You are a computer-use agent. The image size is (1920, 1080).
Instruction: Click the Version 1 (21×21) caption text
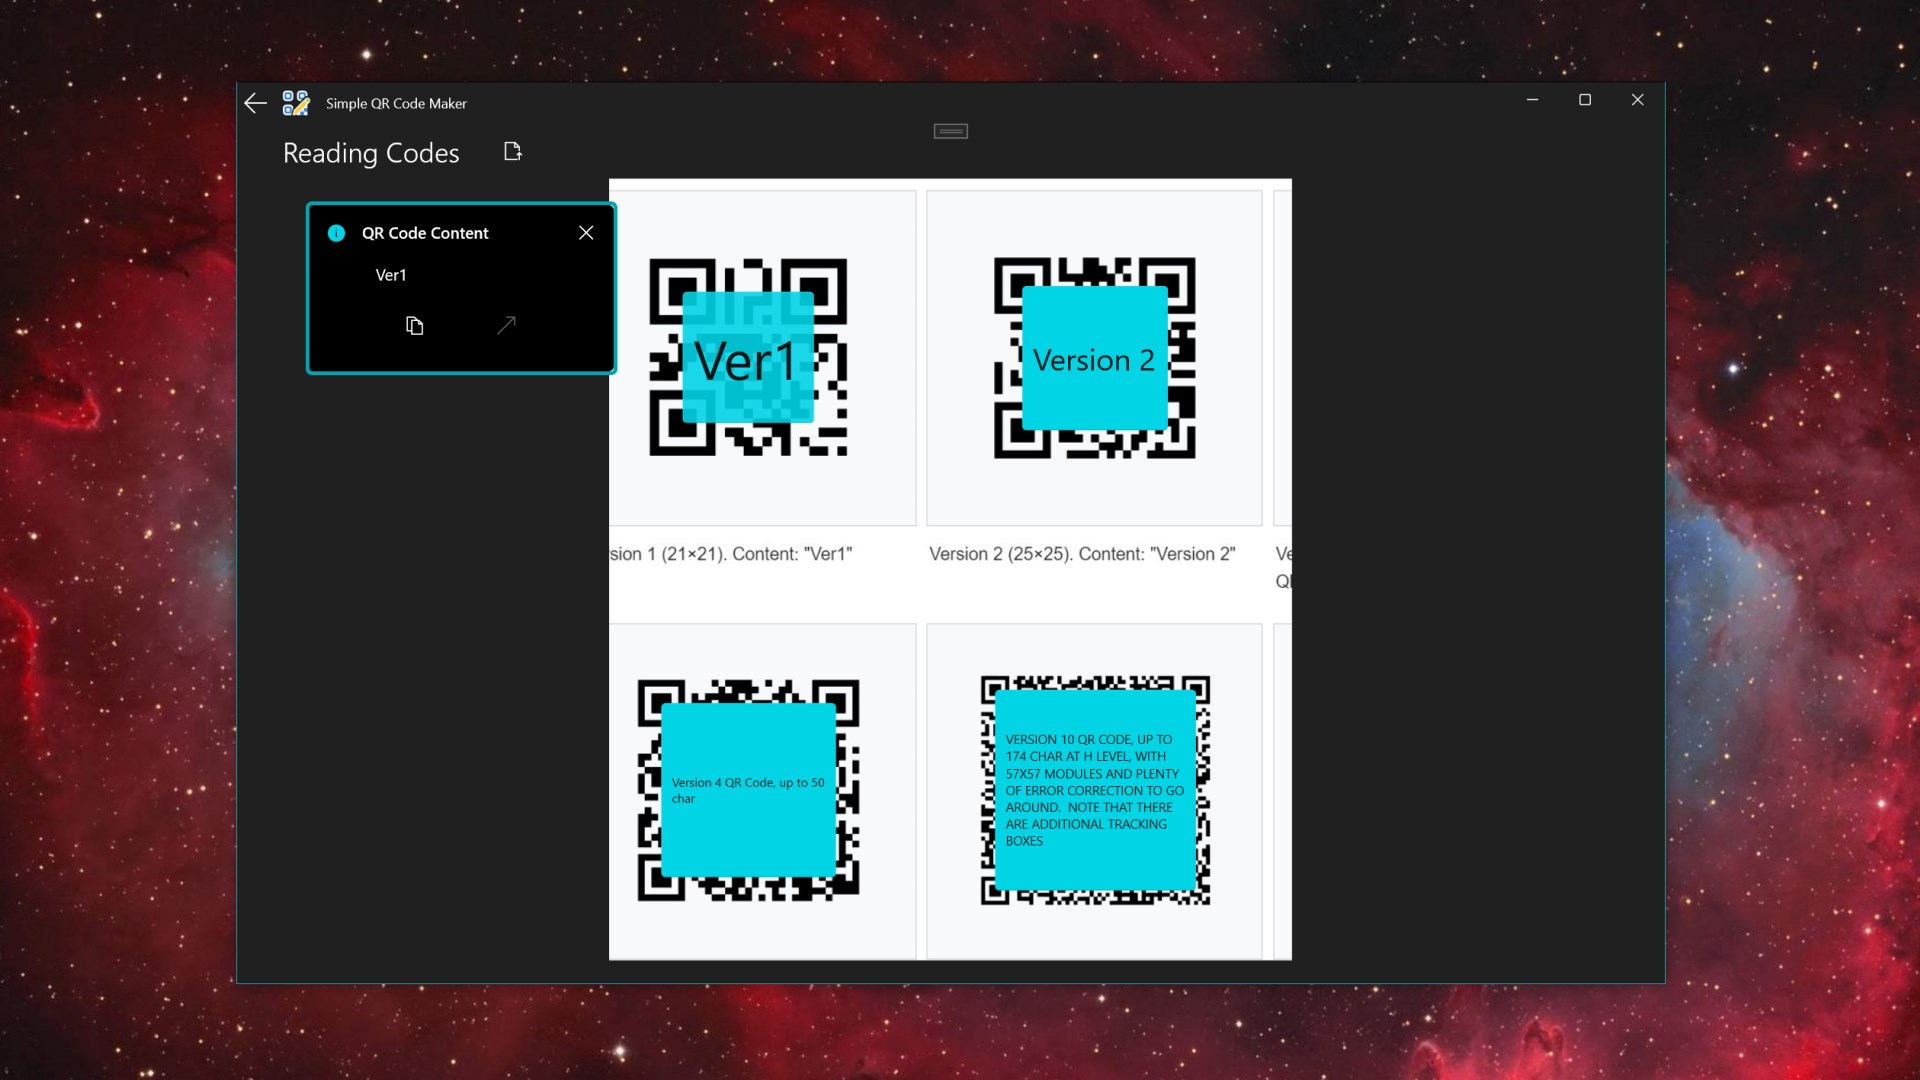pyautogui.click(x=731, y=554)
